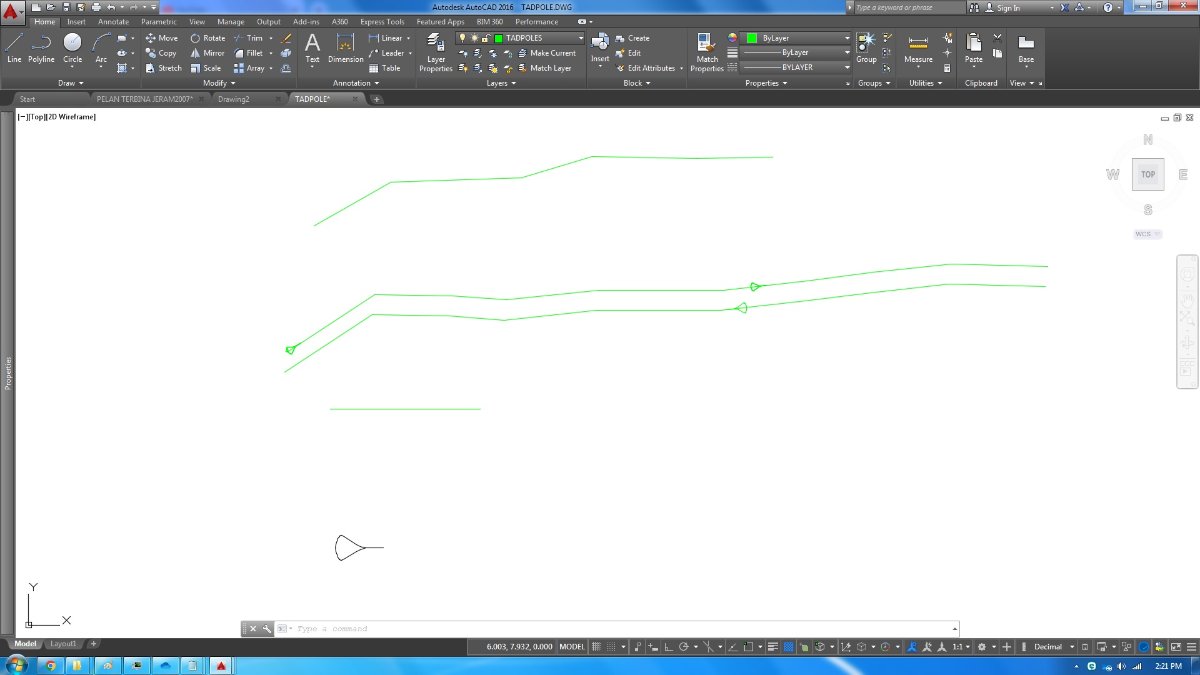The image size is (1200, 675).
Task: Toggle MODEL space button
Action: tap(572, 647)
